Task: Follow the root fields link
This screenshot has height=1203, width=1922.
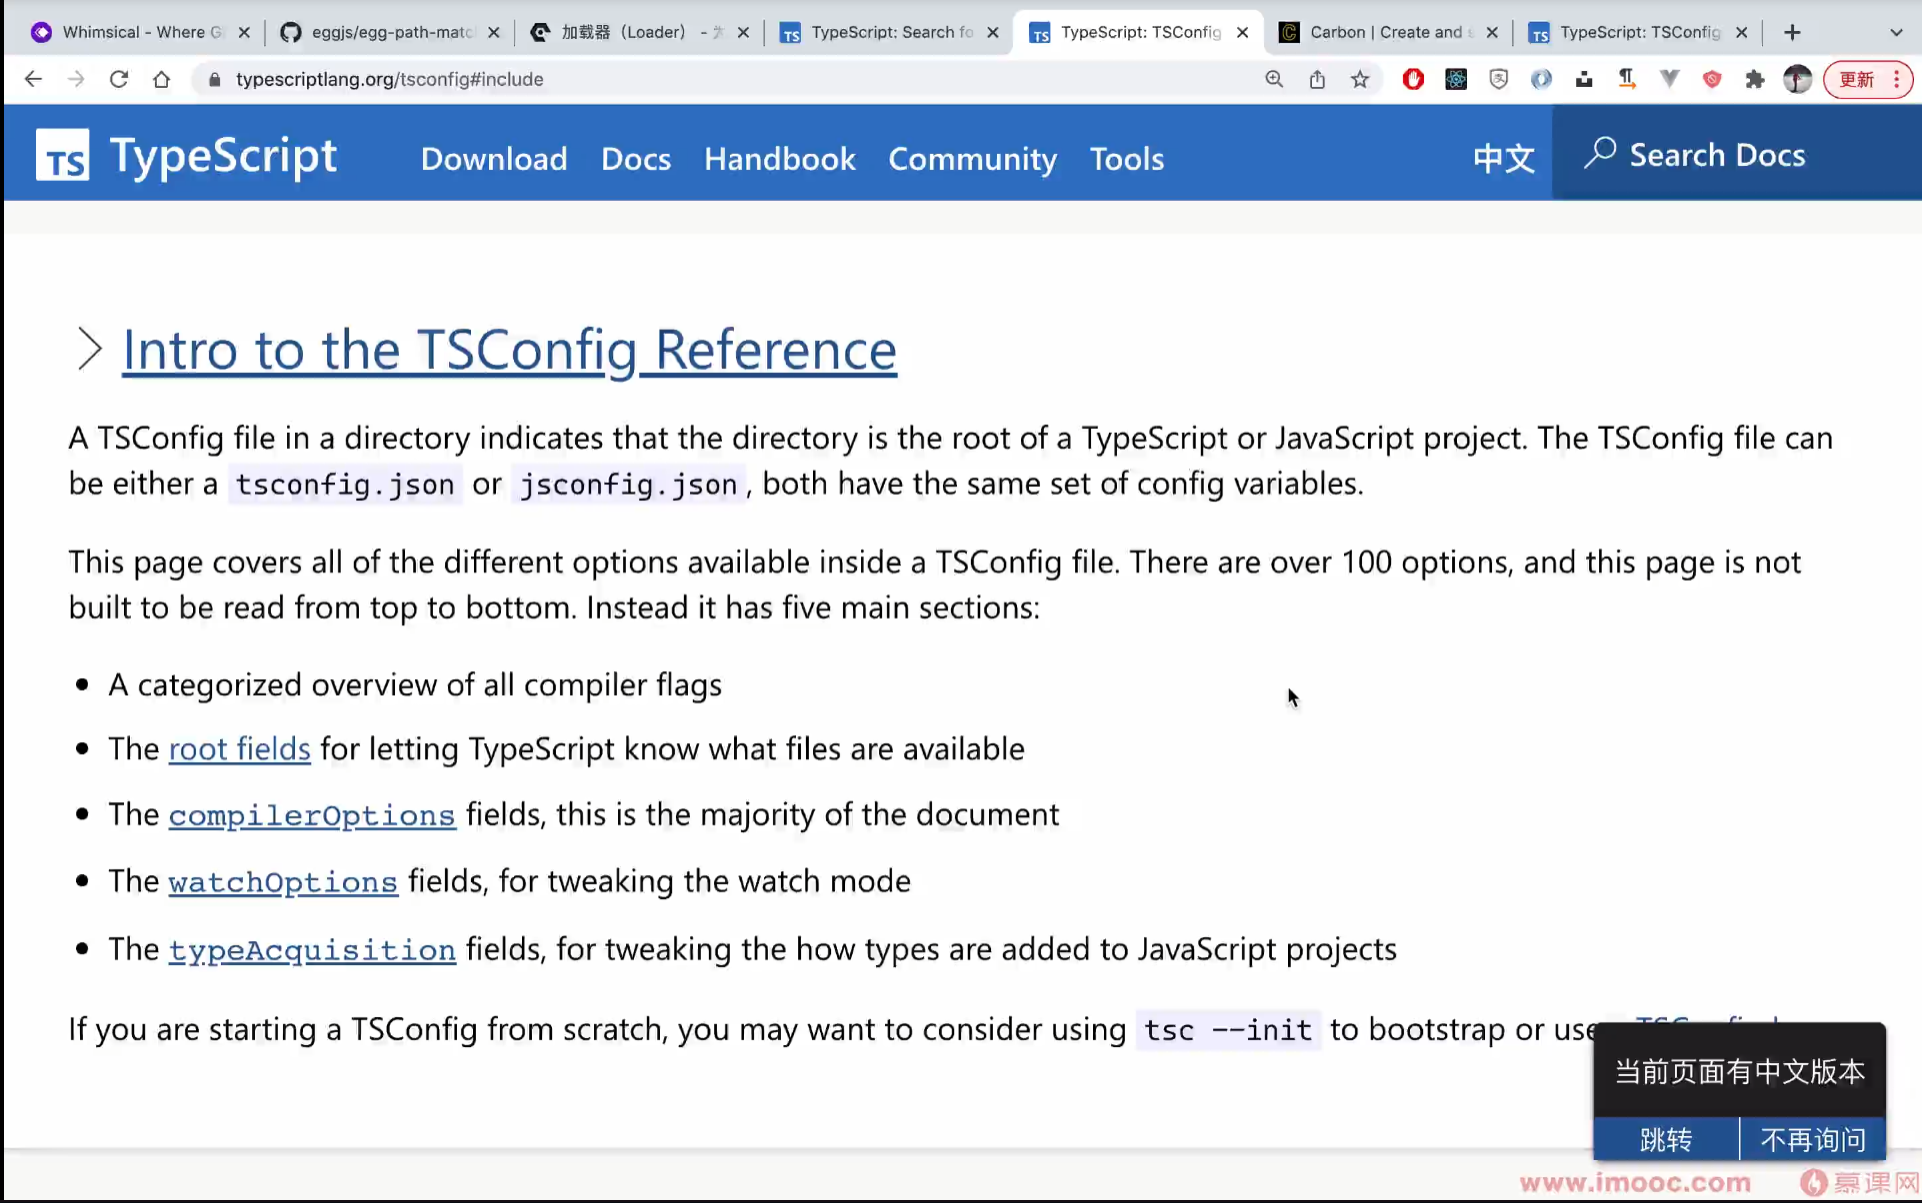Action: pos(239,748)
